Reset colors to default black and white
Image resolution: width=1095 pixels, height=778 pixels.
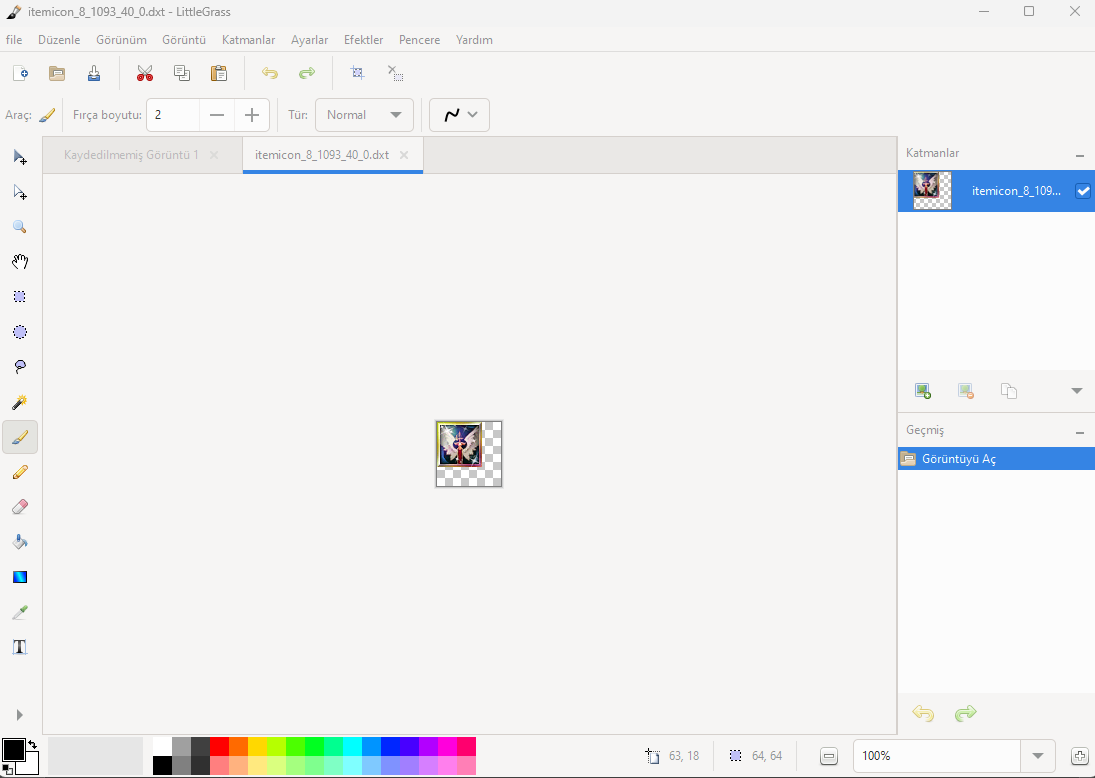pos(7,770)
